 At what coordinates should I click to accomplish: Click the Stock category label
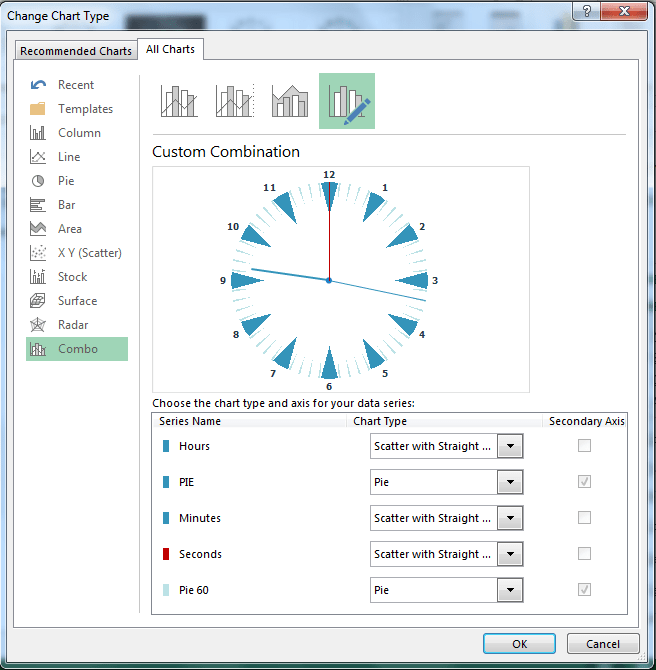(x=73, y=277)
